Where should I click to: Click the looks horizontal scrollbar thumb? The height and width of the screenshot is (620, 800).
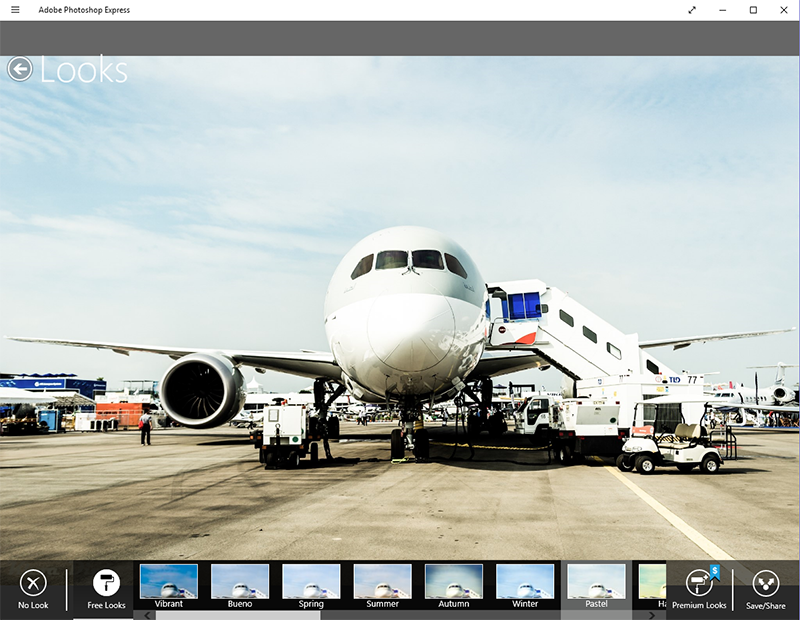pyautogui.click(x=238, y=615)
